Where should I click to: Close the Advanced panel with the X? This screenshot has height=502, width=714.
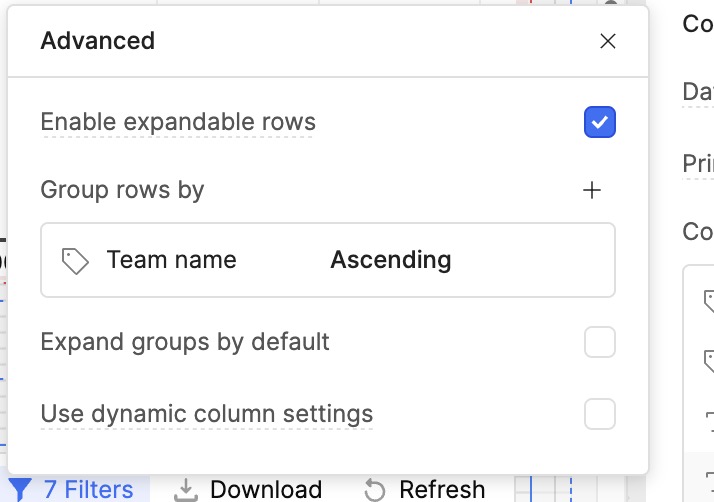pyautogui.click(x=607, y=41)
